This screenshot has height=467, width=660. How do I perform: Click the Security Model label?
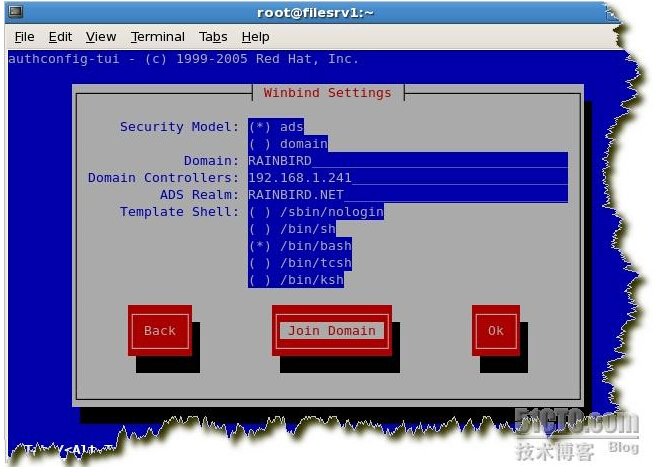coord(179,127)
